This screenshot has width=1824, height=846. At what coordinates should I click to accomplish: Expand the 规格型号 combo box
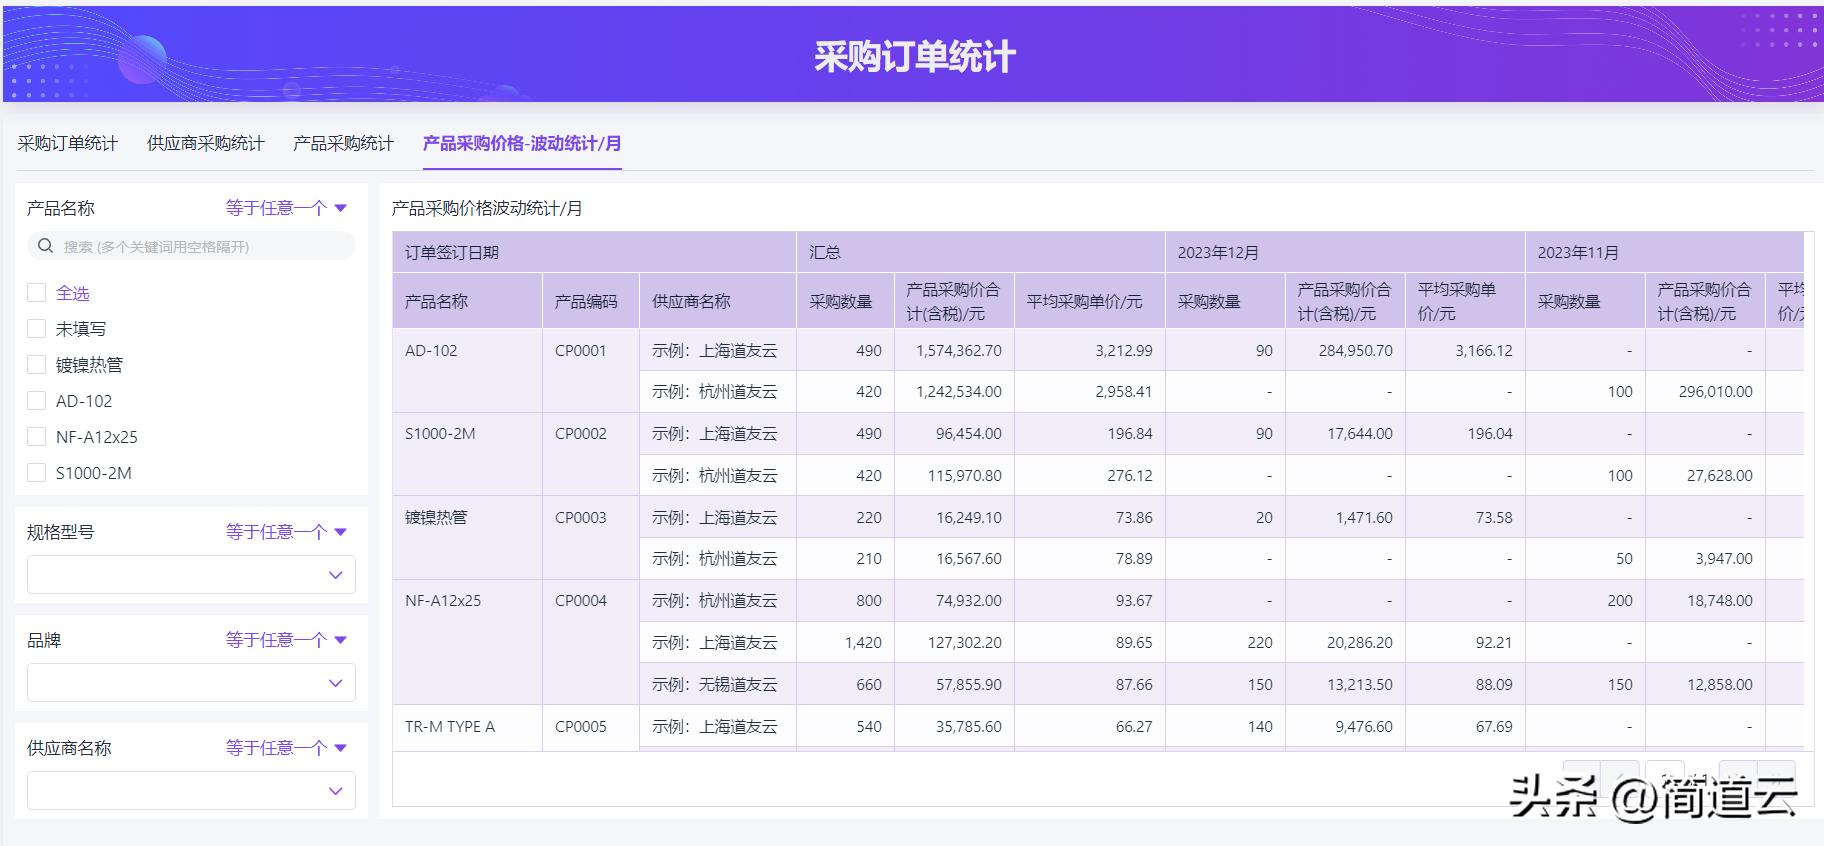[191, 575]
